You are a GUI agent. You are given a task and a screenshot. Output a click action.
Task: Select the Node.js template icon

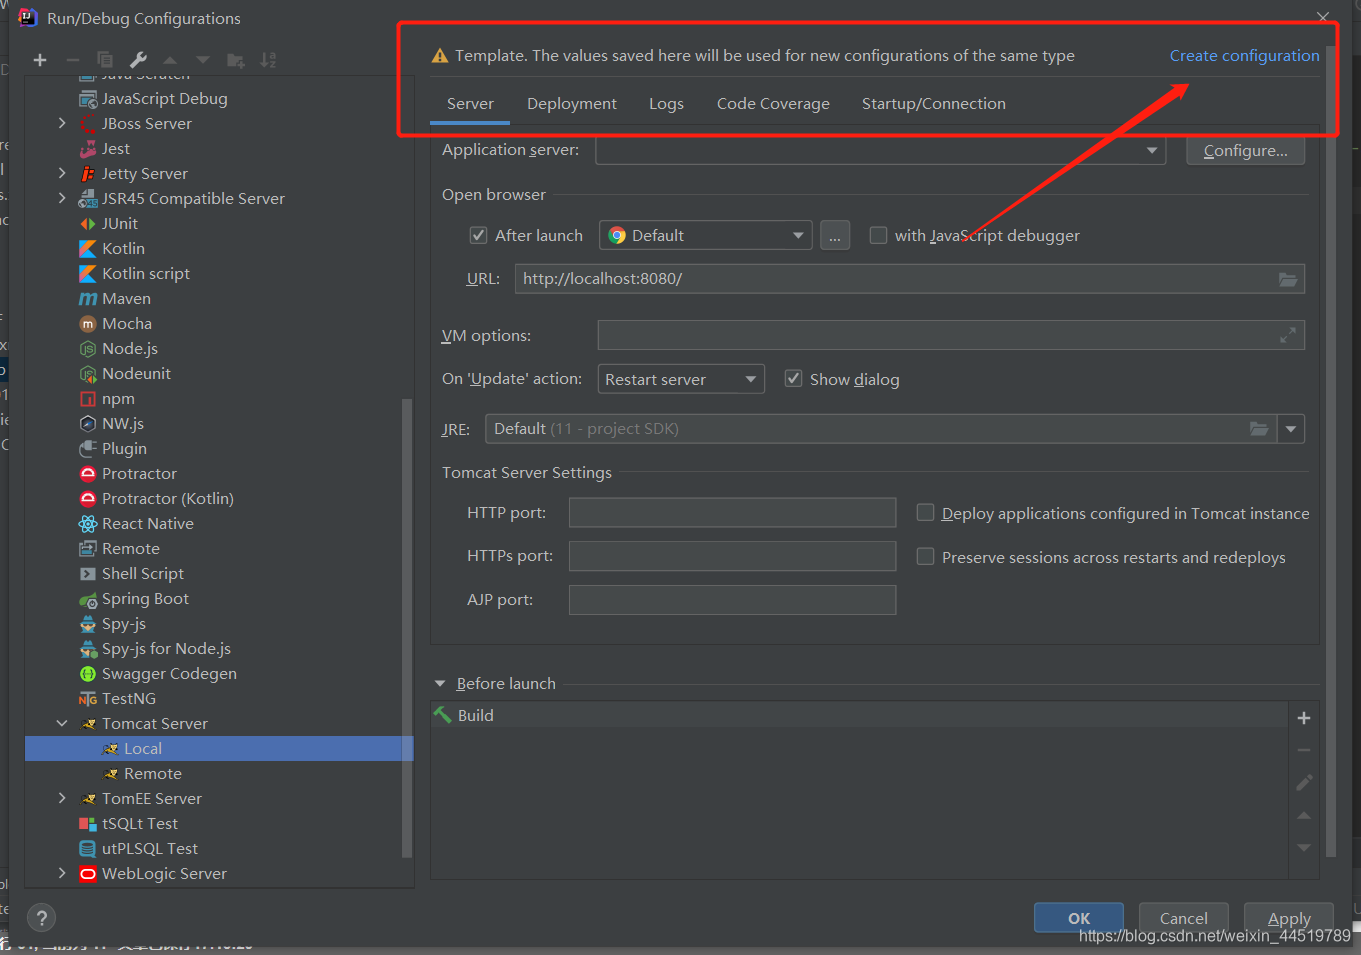tap(88, 349)
